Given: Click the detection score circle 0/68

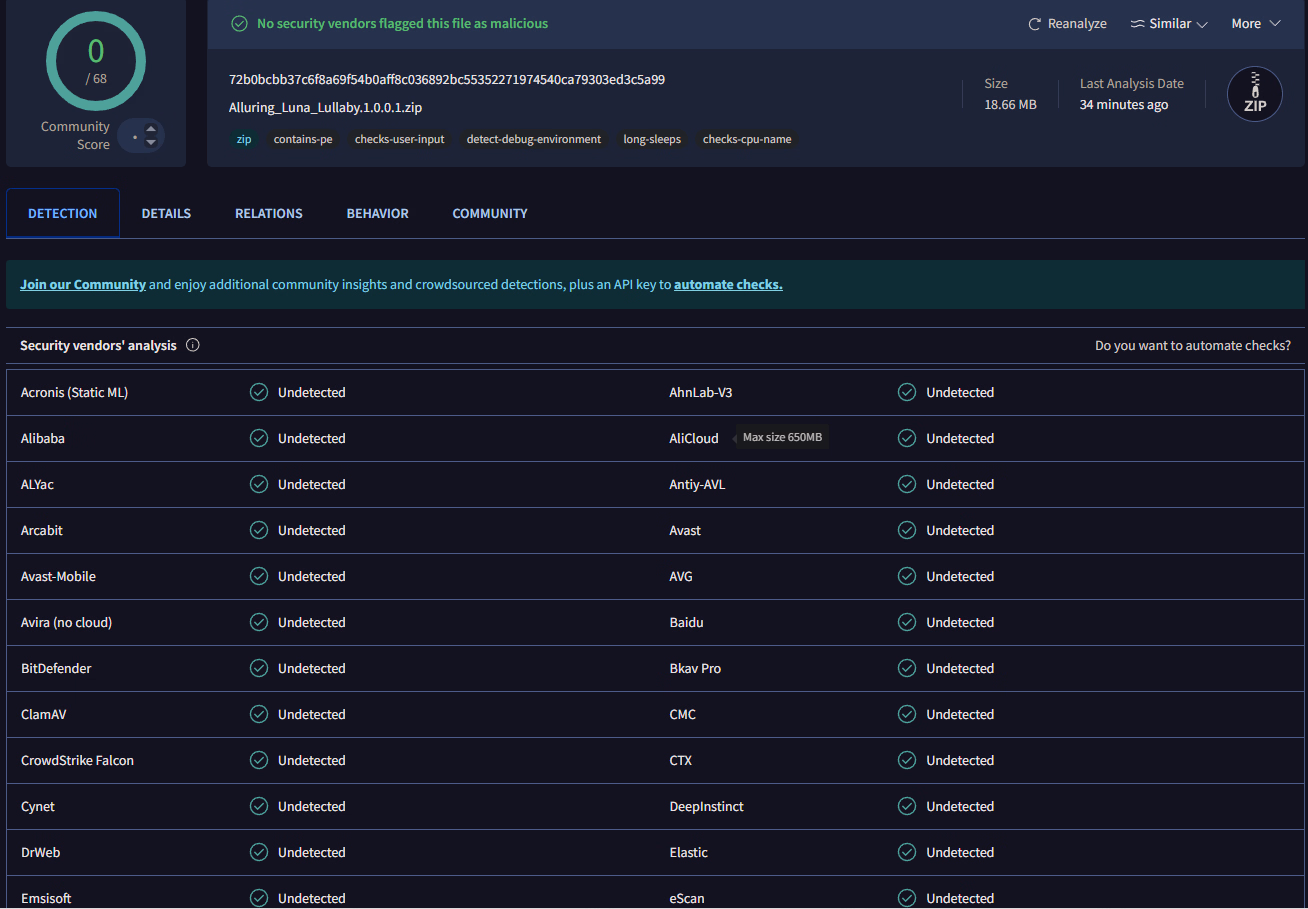Looking at the screenshot, I should coord(96,61).
